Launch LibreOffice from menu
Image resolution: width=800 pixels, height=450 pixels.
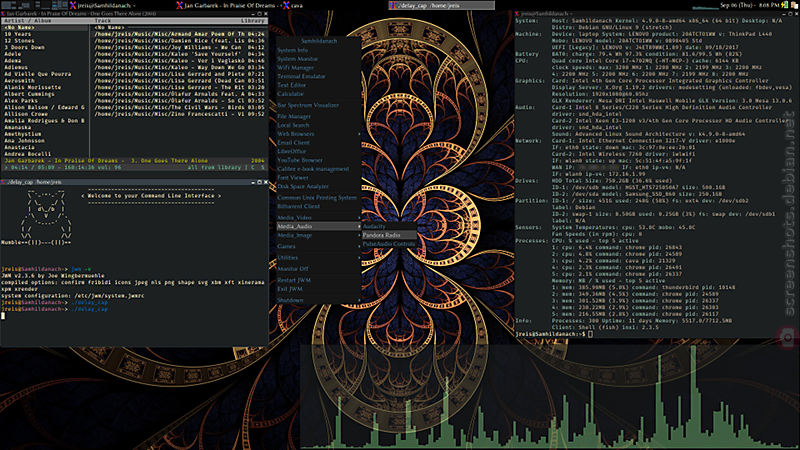point(318,151)
